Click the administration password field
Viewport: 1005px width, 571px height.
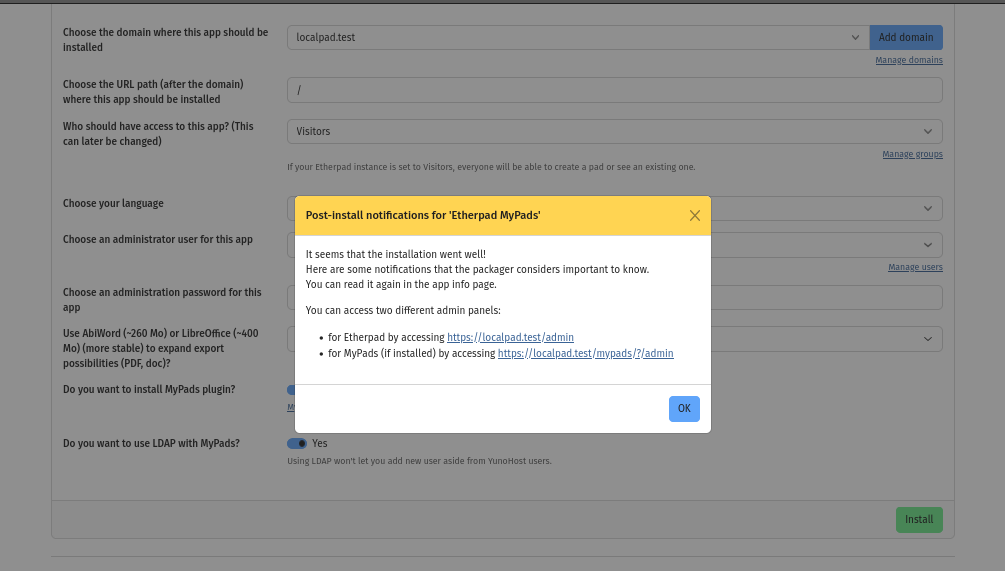pyautogui.click(x=826, y=297)
